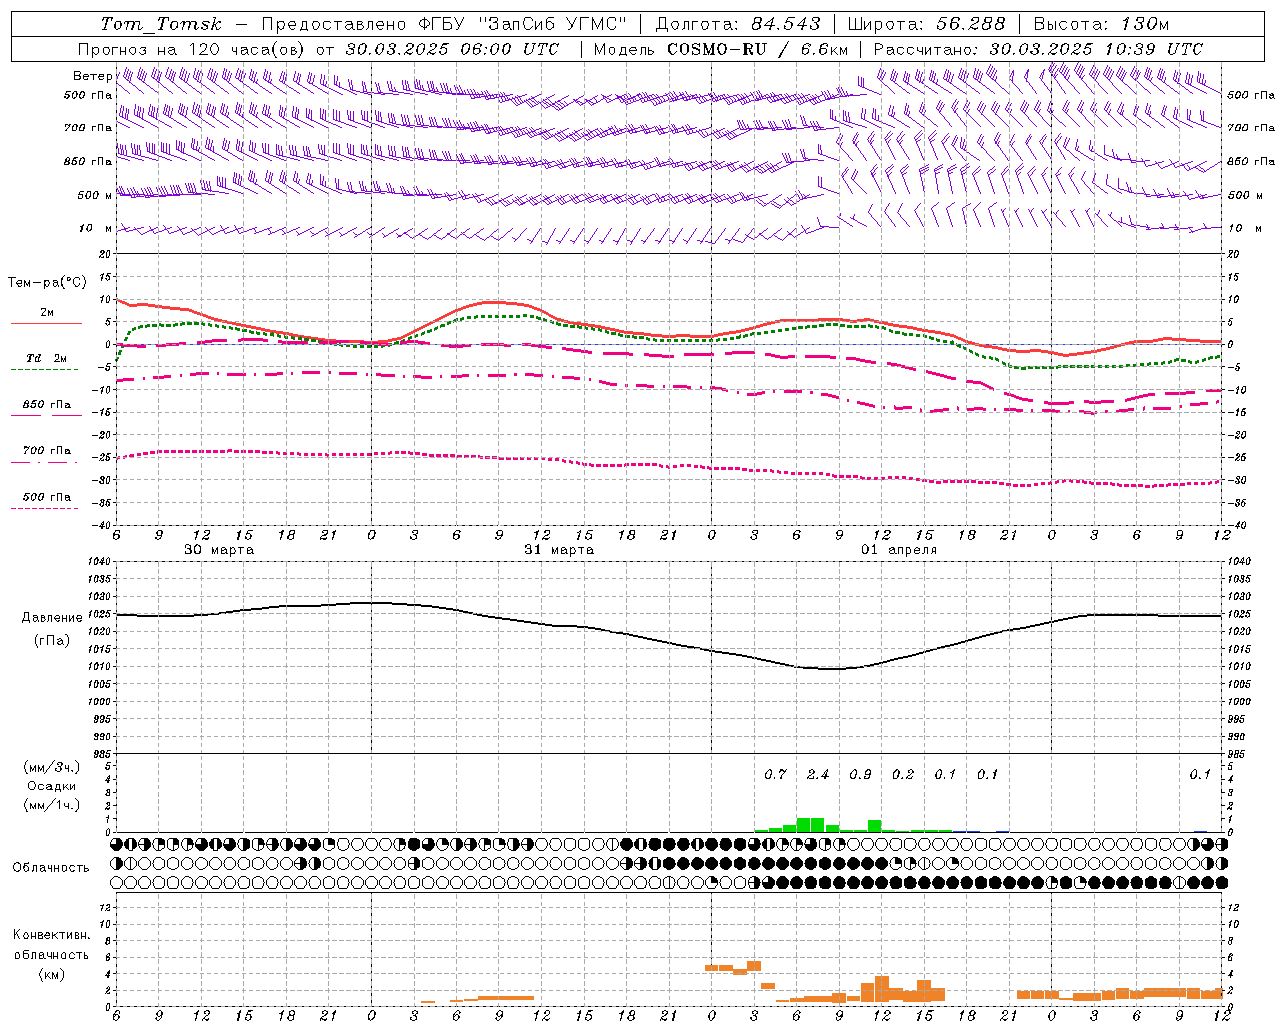Click the '(мм/1ч.)' precipitation unit label
The height and width of the screenshot is (1024, 1280).
pyautogui.click(x=51, y=805)
